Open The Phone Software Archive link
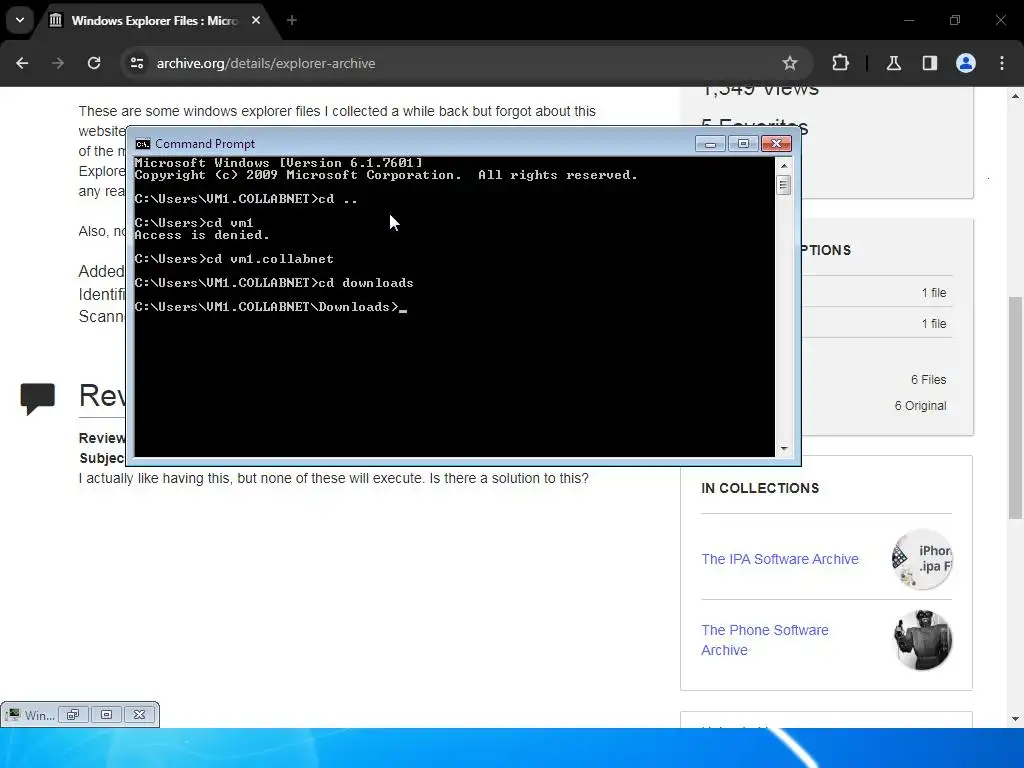Screen dimensions: 1024x768 point(765,640)
